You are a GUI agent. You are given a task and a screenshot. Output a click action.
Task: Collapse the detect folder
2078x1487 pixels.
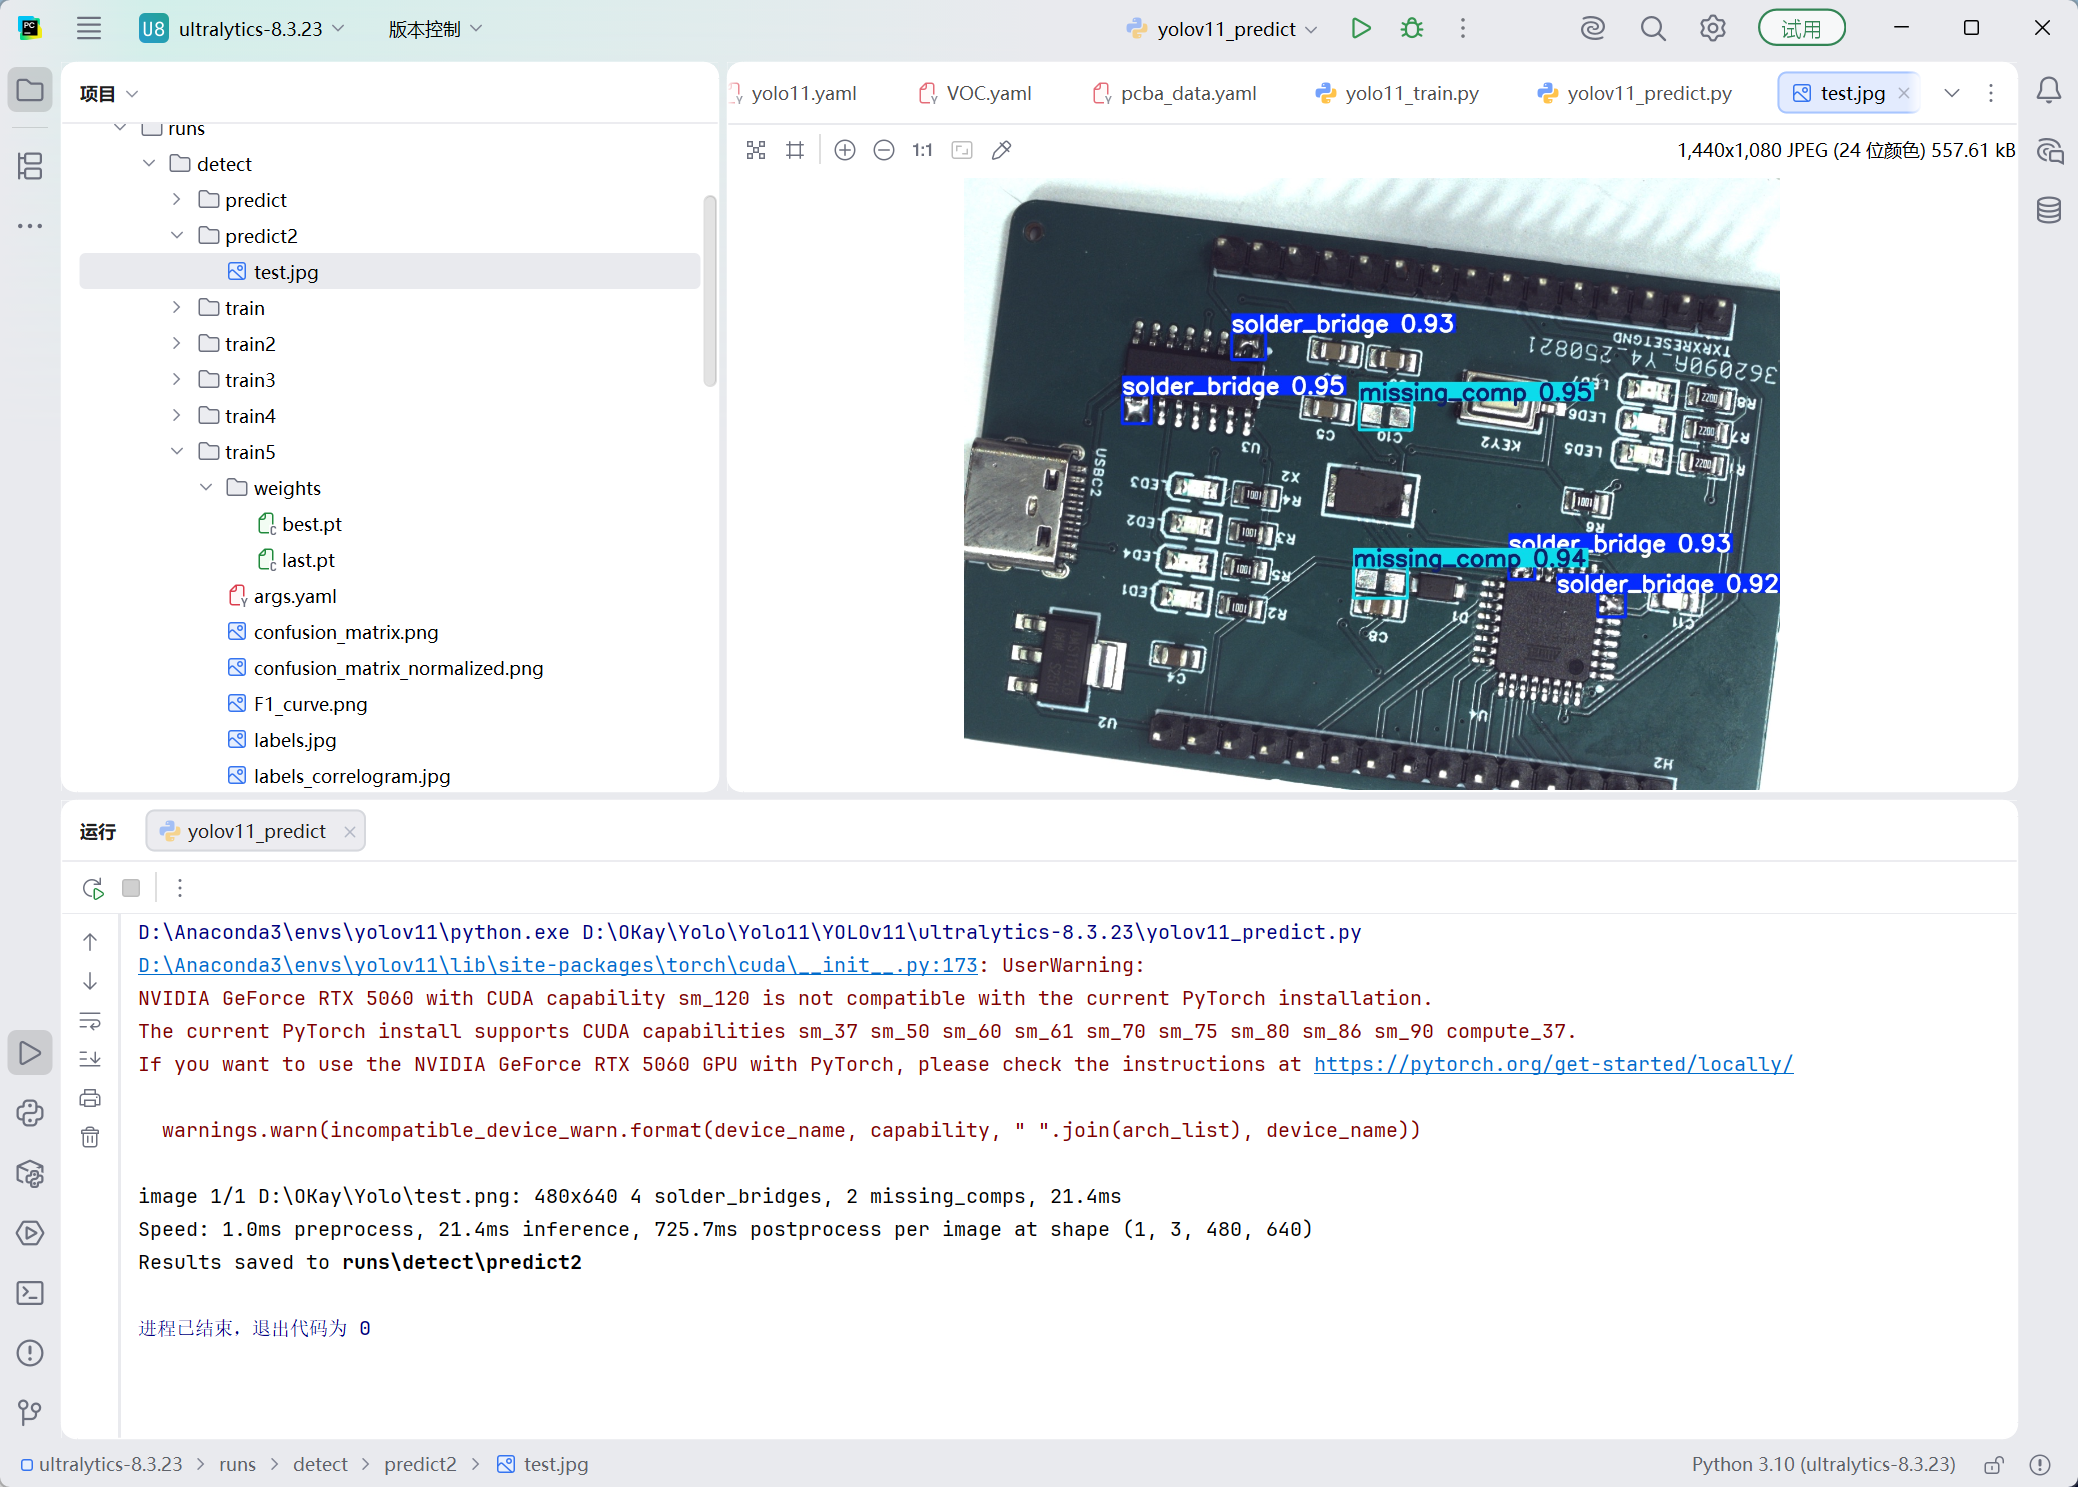coord(148,164)
